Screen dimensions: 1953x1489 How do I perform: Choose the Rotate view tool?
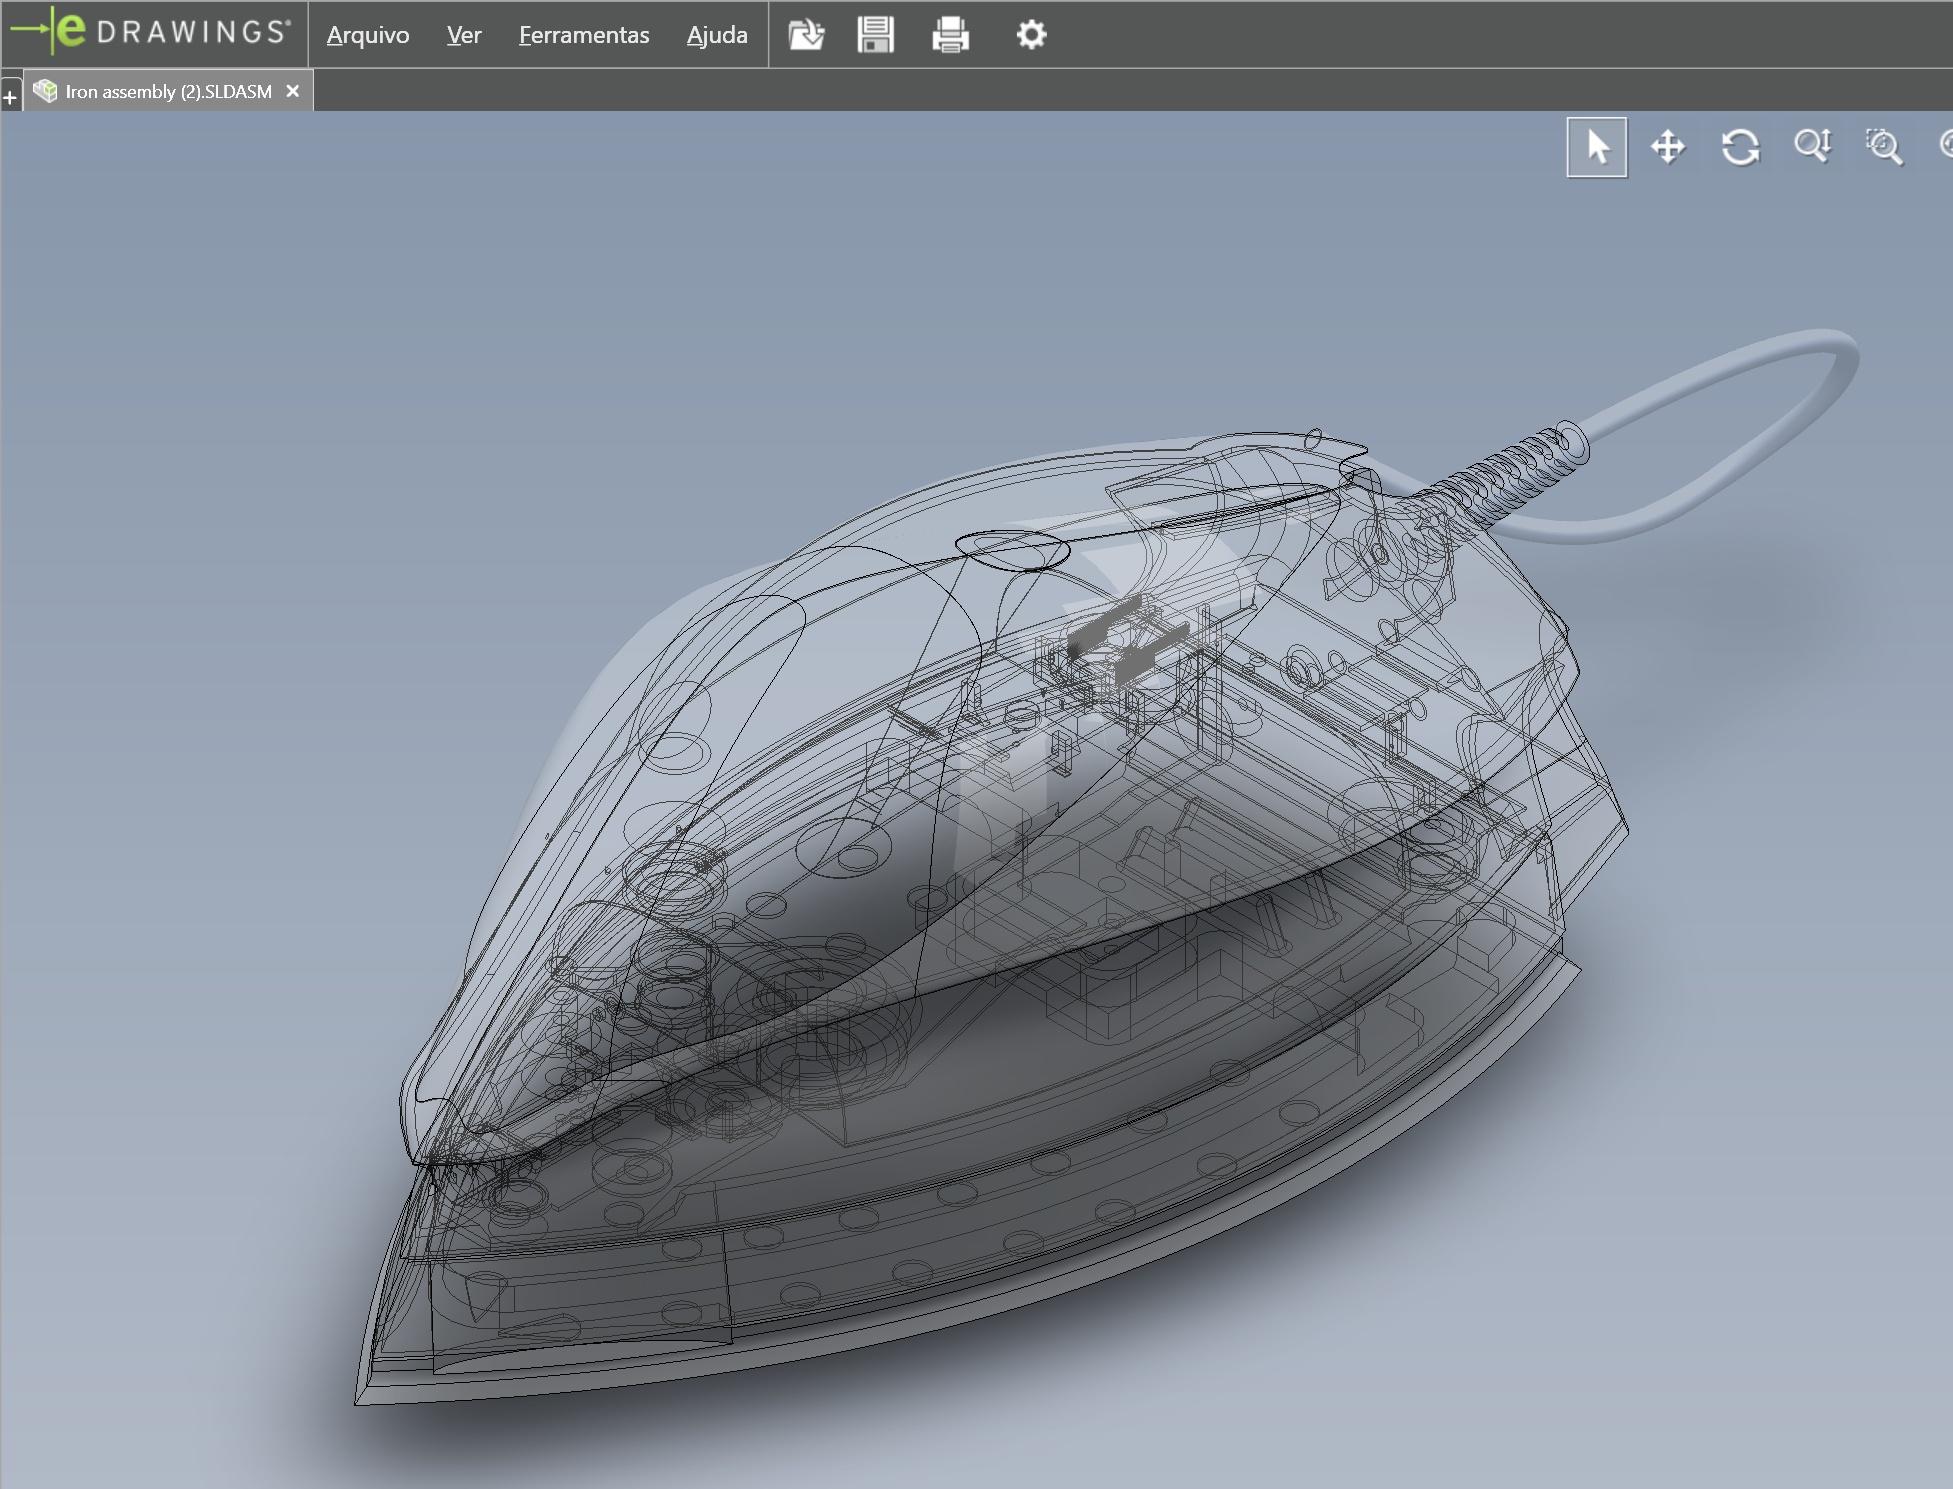click(1740, 148)
